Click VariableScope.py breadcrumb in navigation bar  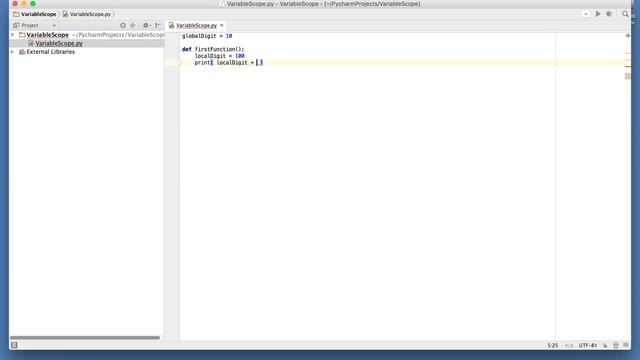(87, 14)
